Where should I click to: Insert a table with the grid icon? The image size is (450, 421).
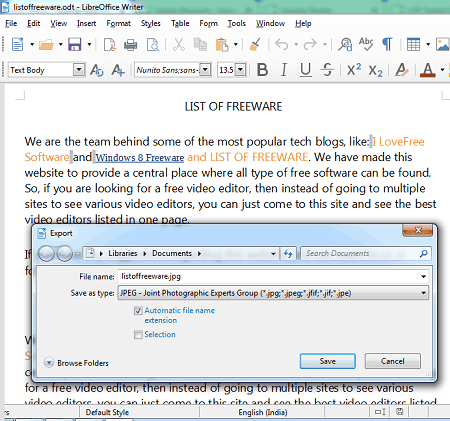tap(413, 44)
